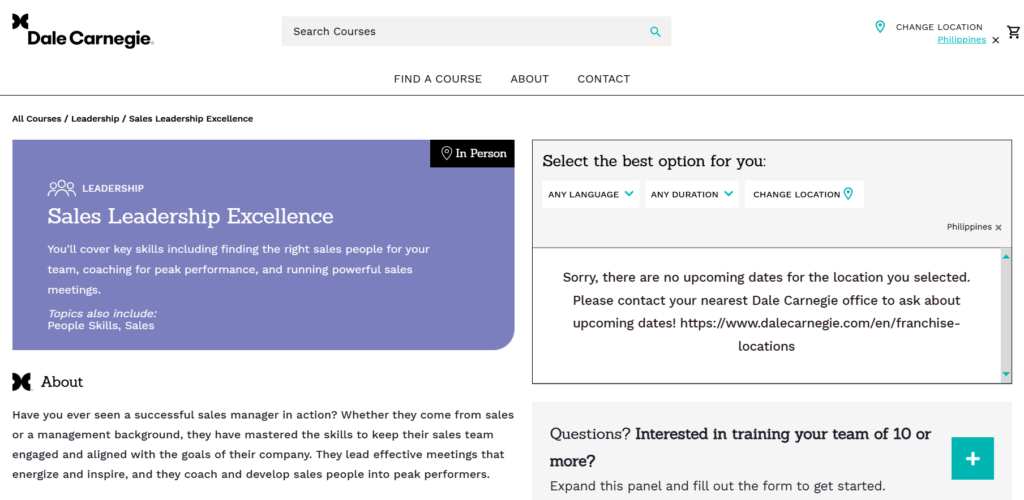Go to Leadership breadcrumb
1024x500 pixels.
95,119
